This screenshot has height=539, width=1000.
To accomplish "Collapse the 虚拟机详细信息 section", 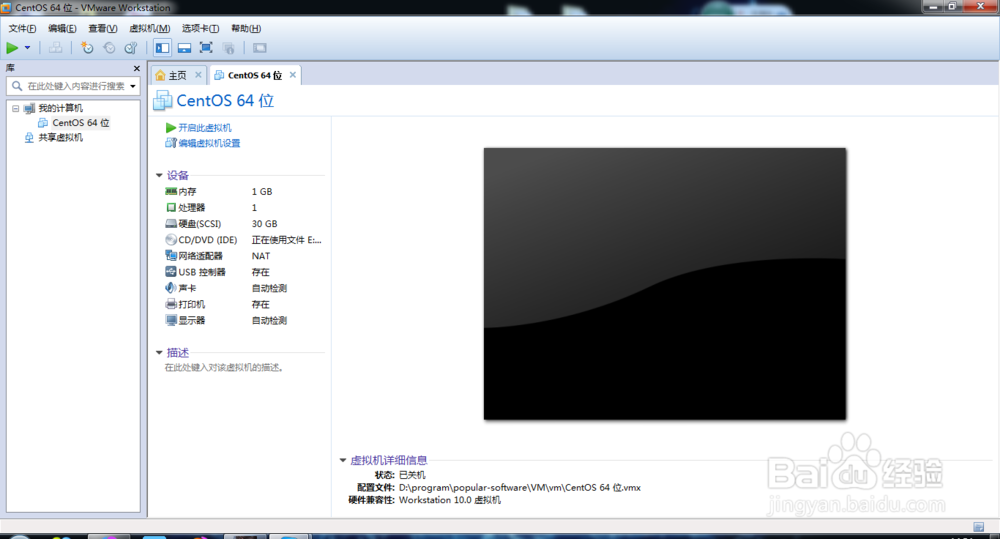I will (342, 460).
